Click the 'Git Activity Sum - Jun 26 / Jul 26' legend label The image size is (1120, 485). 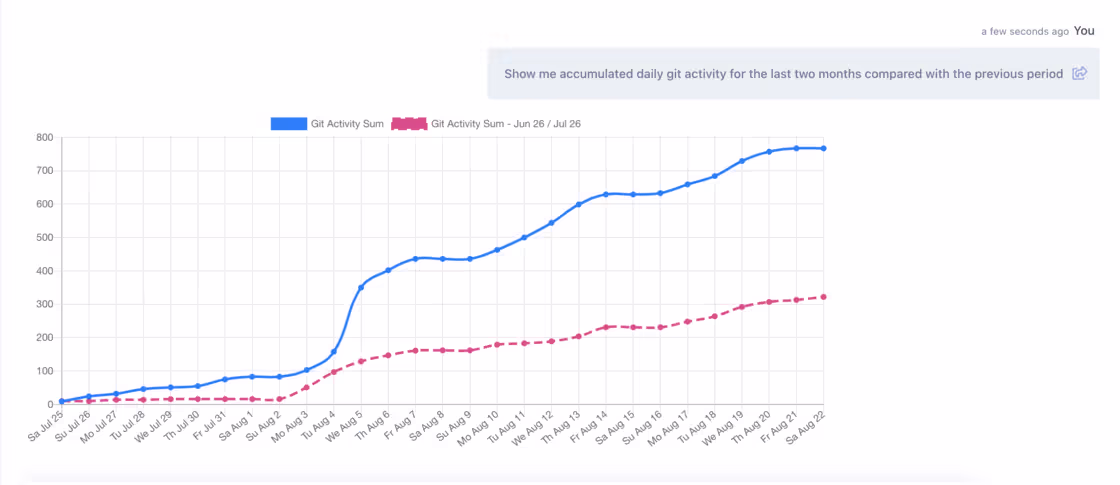click(x=506, y=124)
